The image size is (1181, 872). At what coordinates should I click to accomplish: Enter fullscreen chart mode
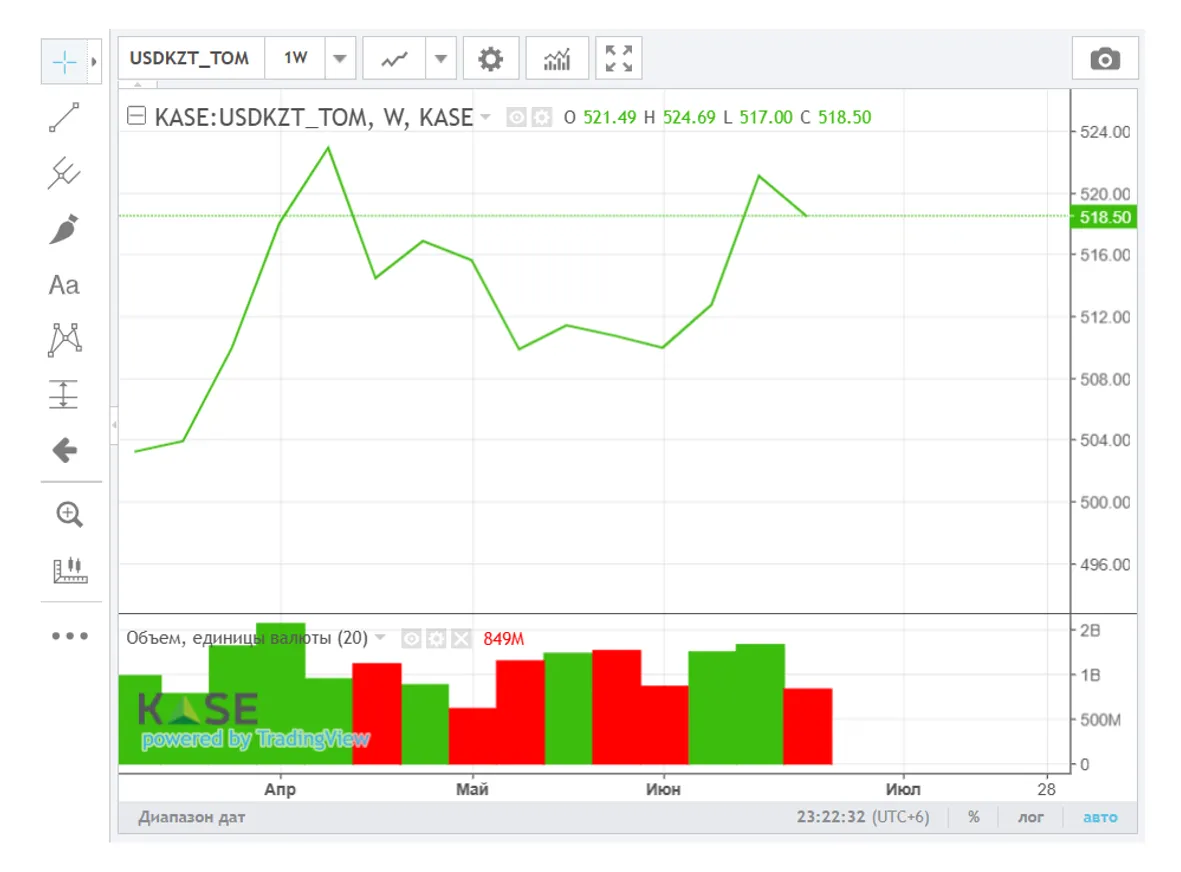pyautogui.click(x=619, y=59)
